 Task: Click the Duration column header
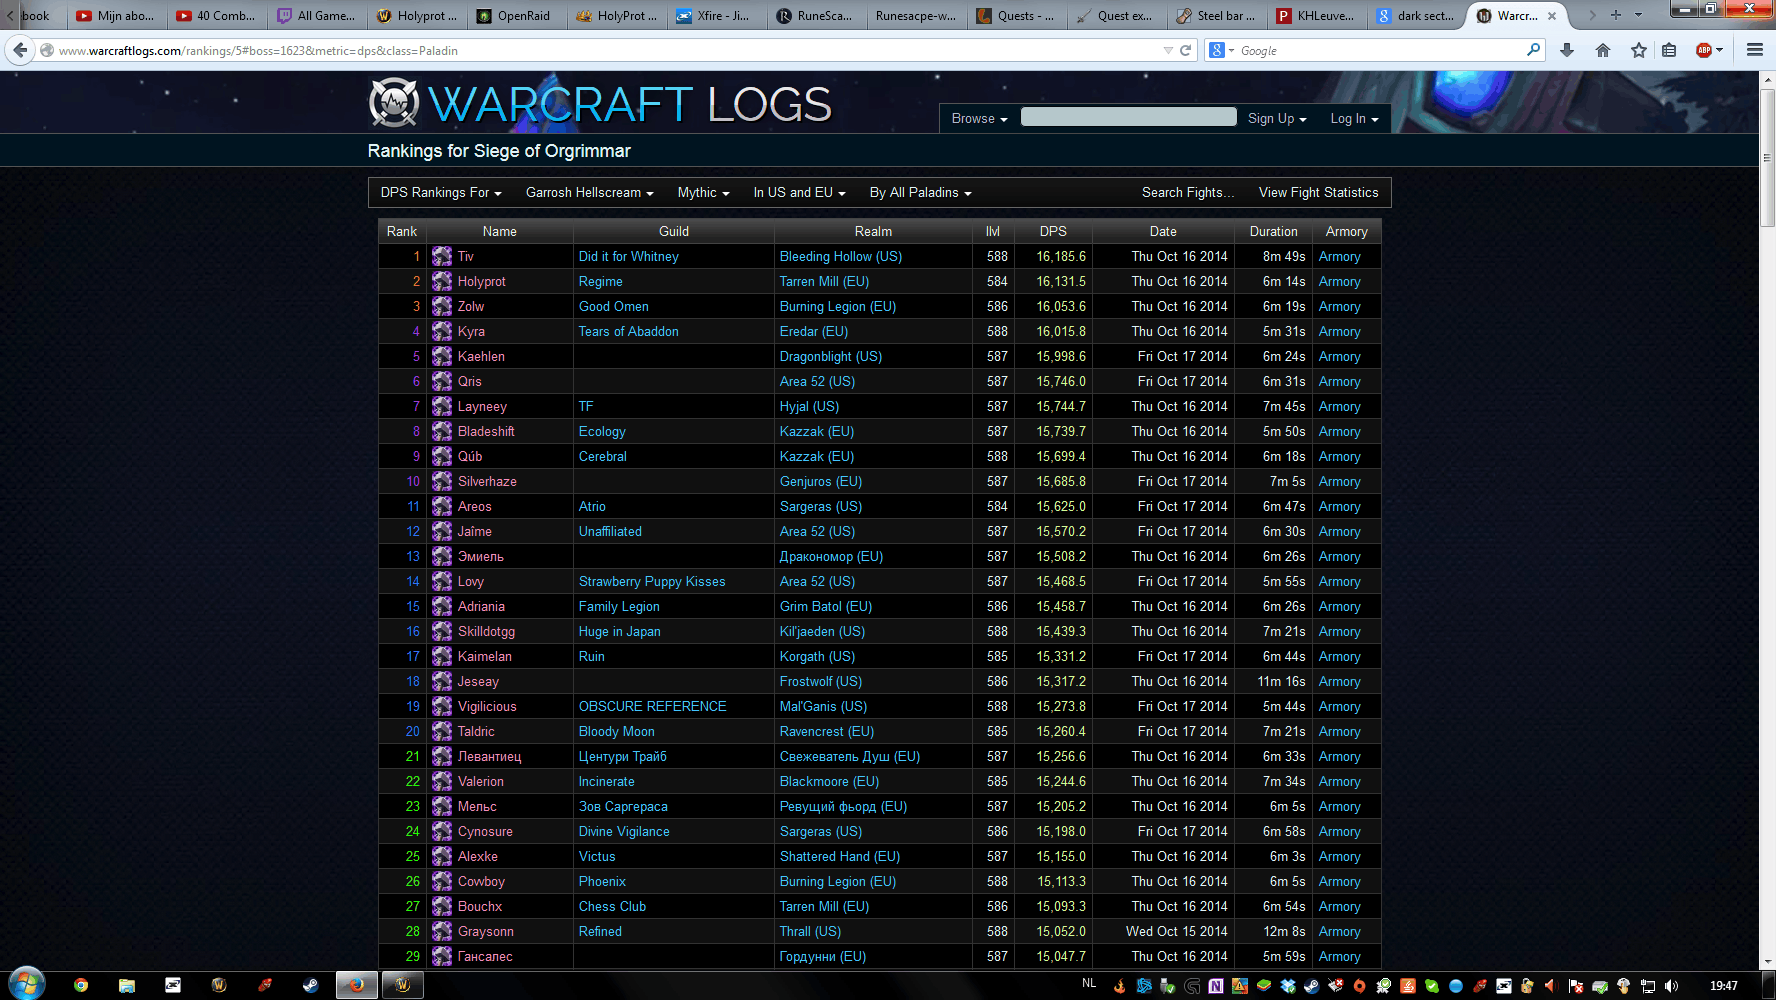click(x=1273, y=231)
